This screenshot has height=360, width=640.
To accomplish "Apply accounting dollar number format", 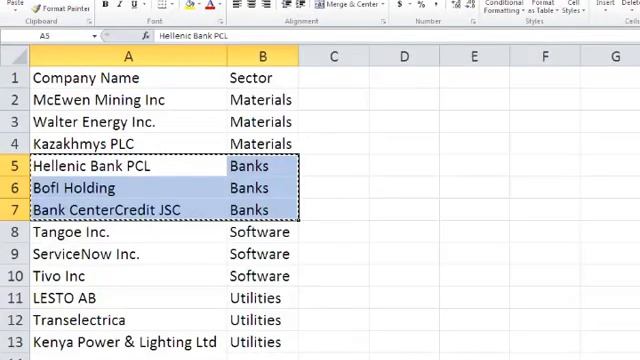I will (400, 4).
